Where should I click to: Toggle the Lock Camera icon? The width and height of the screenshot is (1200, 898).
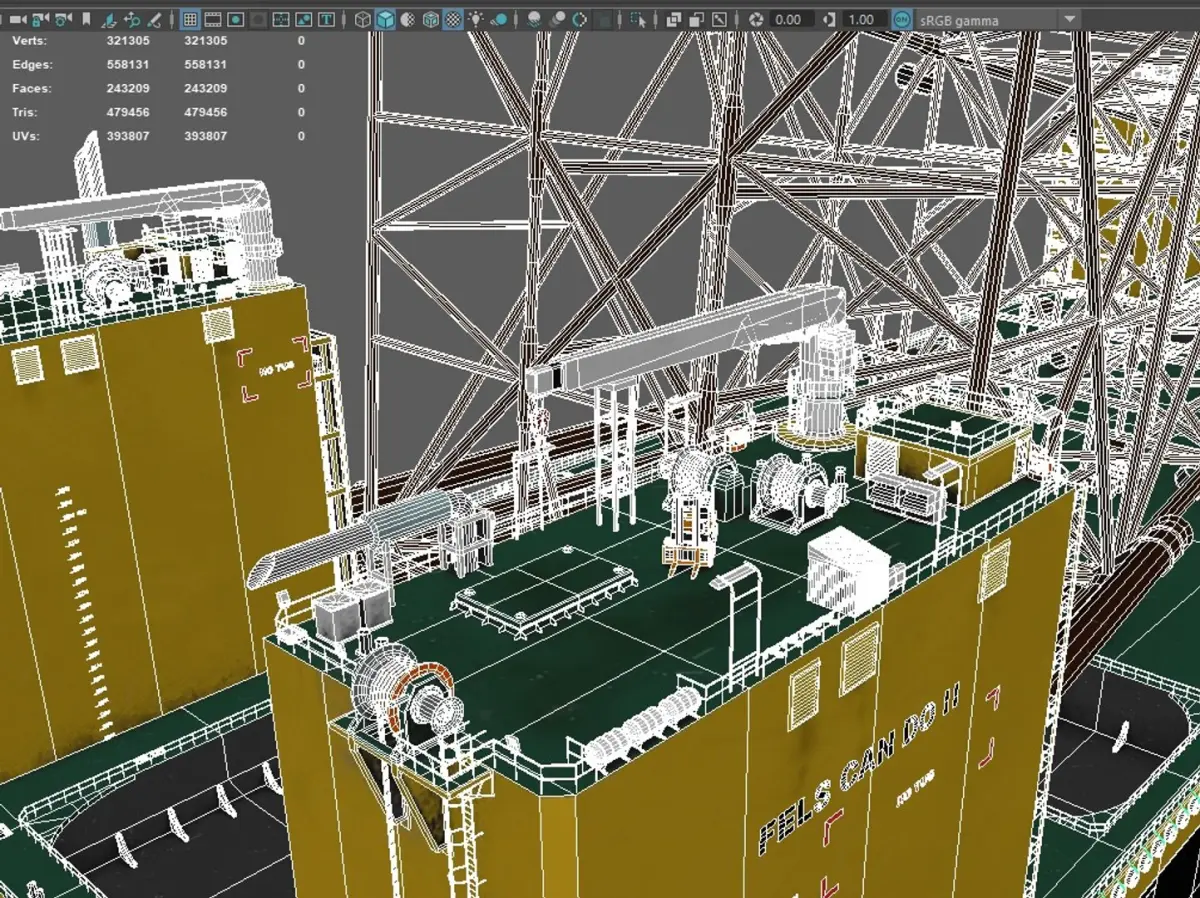click(38, 19)
